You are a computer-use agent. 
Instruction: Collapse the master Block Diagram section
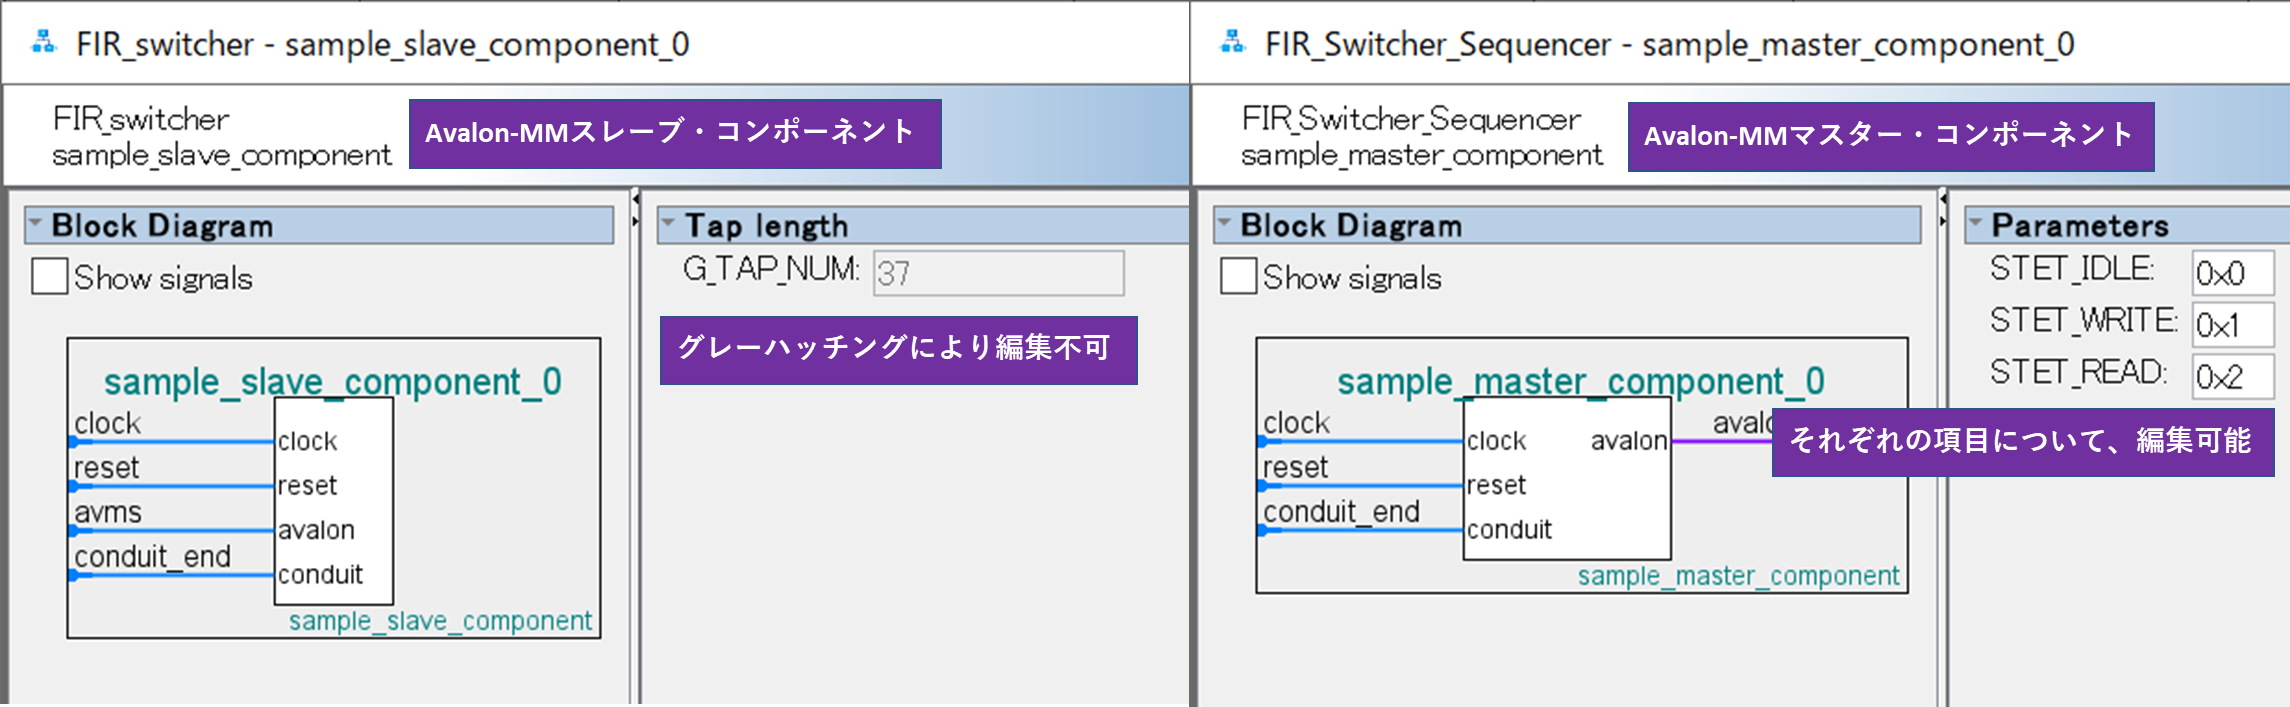click(x=1224, y=225)
